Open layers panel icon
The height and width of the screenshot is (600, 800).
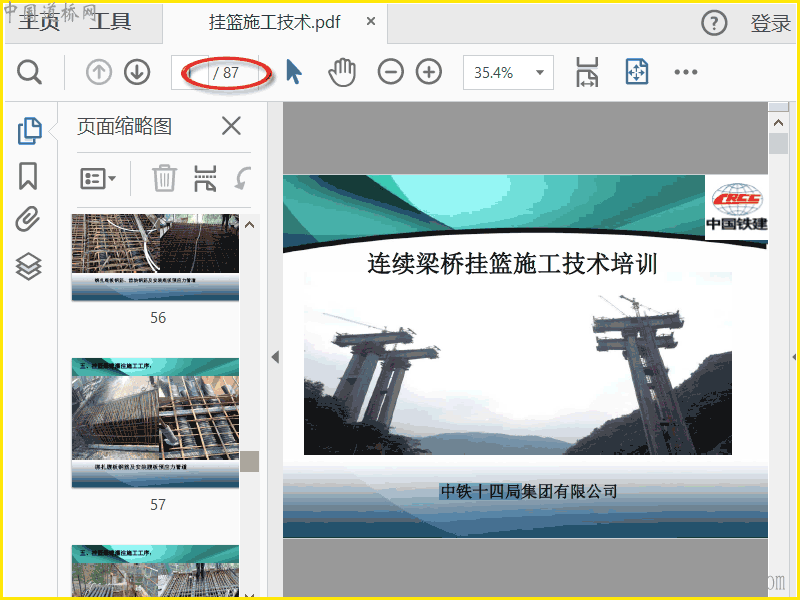pyautogui.click(x=29, y=266)
